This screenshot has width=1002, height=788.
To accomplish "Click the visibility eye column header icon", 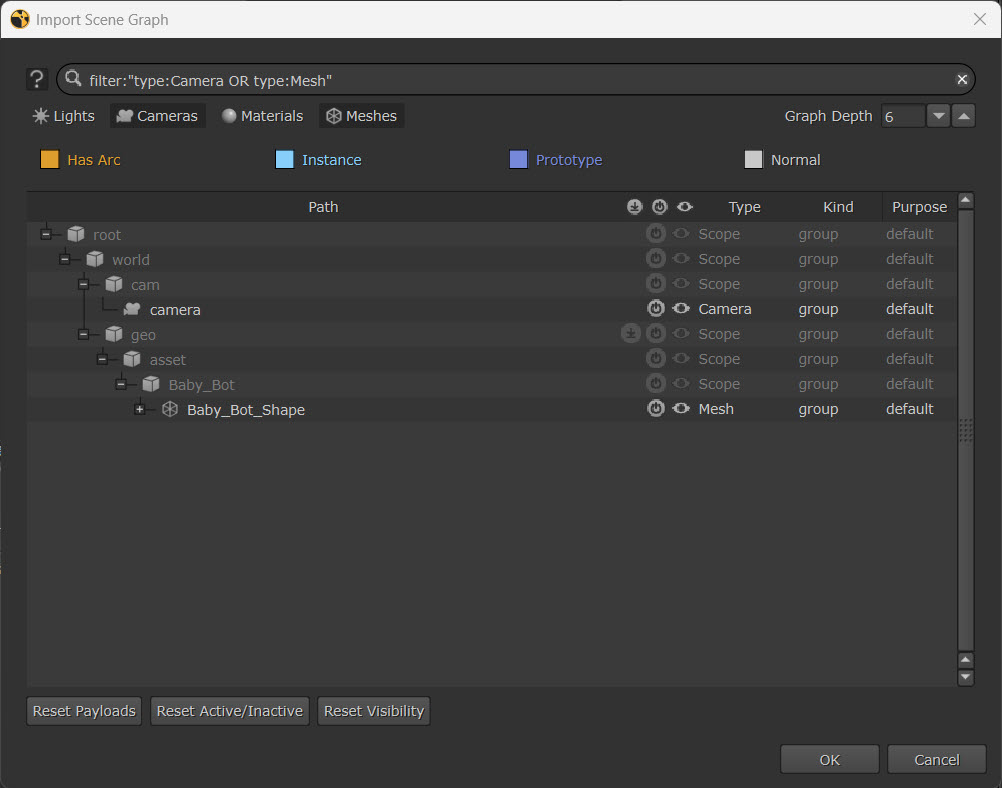I will tap(685, 207).
